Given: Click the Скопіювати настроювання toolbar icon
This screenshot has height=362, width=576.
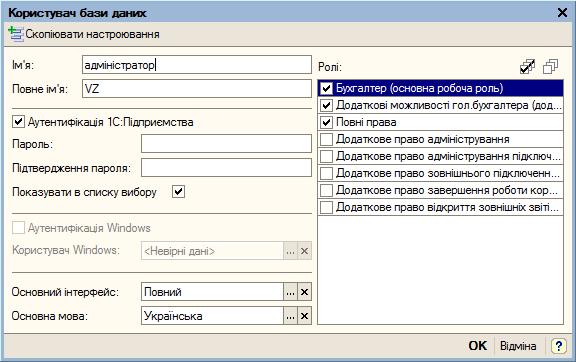Looking at the screenshot, I should (15, 34).
